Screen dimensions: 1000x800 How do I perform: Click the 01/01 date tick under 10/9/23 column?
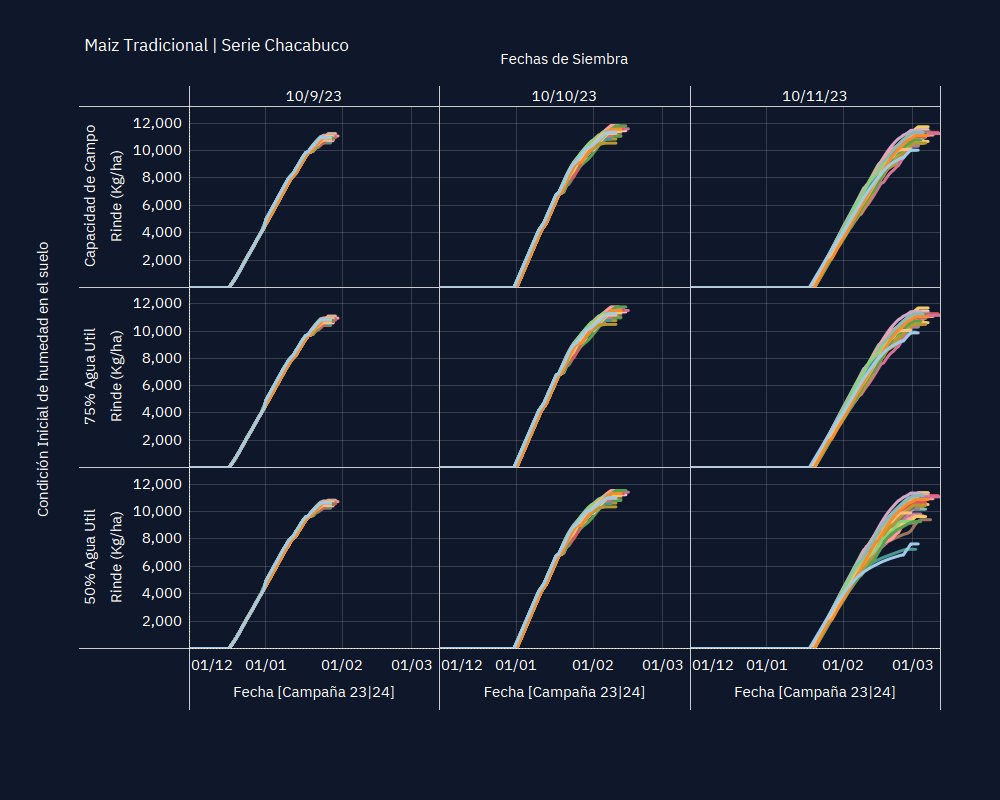pyautogui.click(x=265, y=665)
